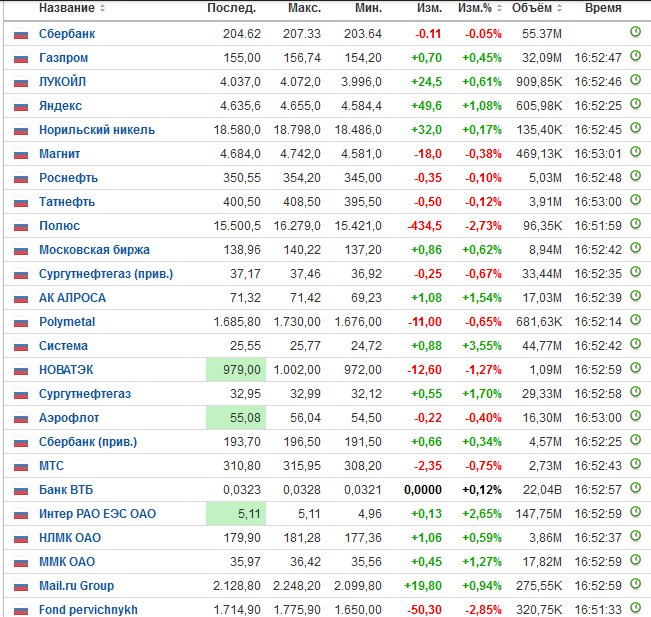Open the АК АЛРОСА stock link
This screenshot has height=617, width=651.
pyautogui.click(x=72, y=298)
